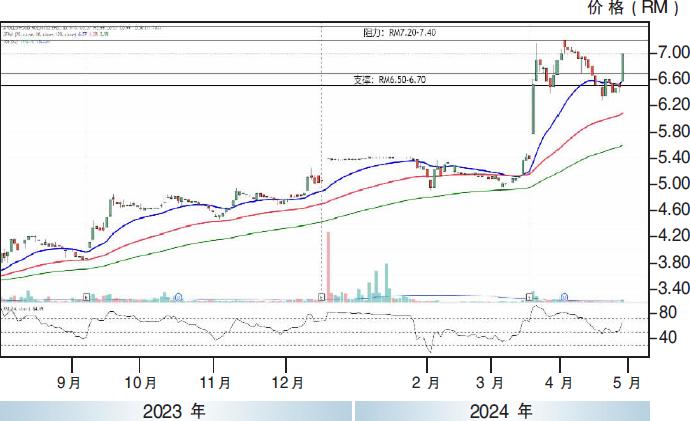
Task: Click the 5.80 price axis label
Action: [x=673, y=132]
